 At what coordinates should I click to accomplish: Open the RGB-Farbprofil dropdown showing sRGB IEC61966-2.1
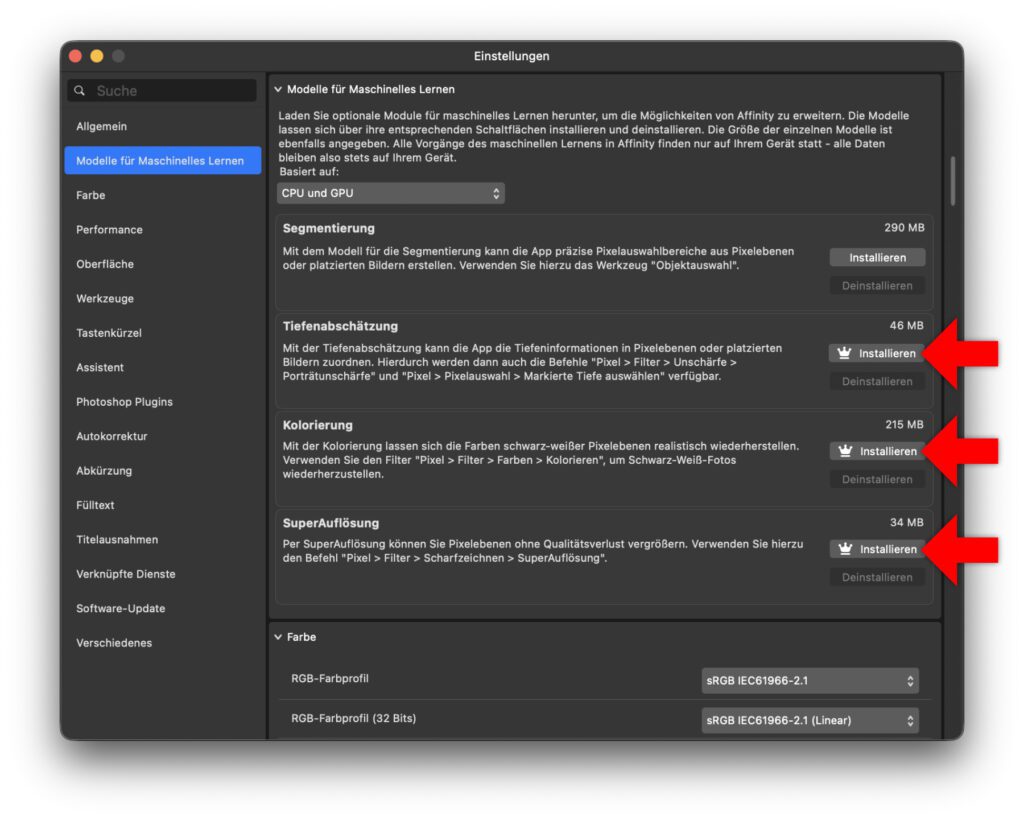(x=808, y=679)
